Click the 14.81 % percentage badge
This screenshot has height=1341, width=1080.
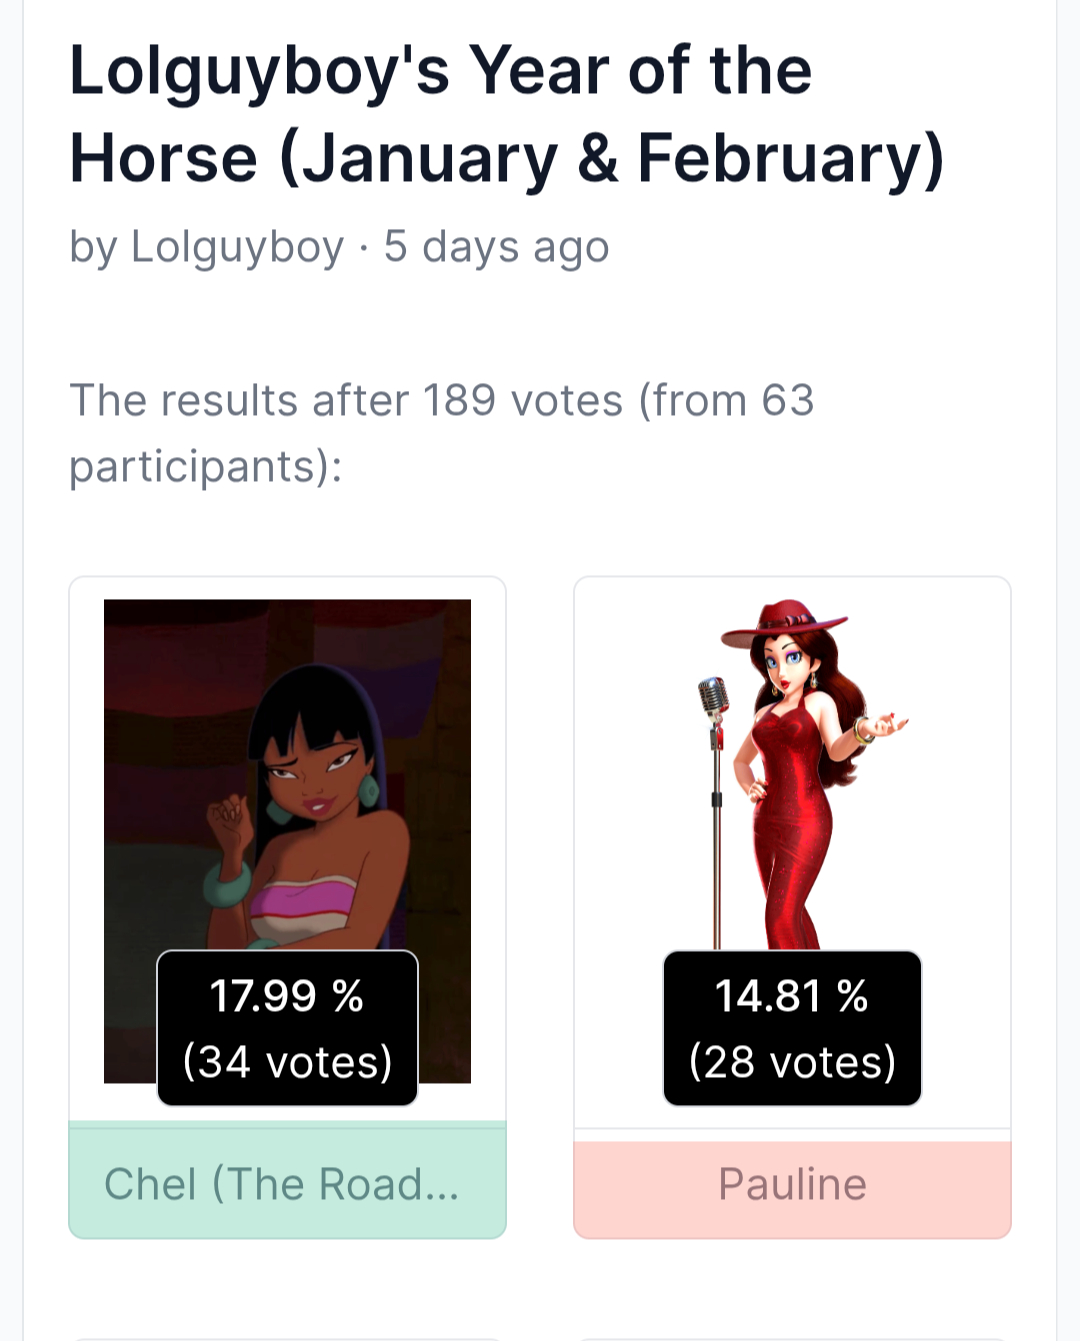(x=792, y=996)
